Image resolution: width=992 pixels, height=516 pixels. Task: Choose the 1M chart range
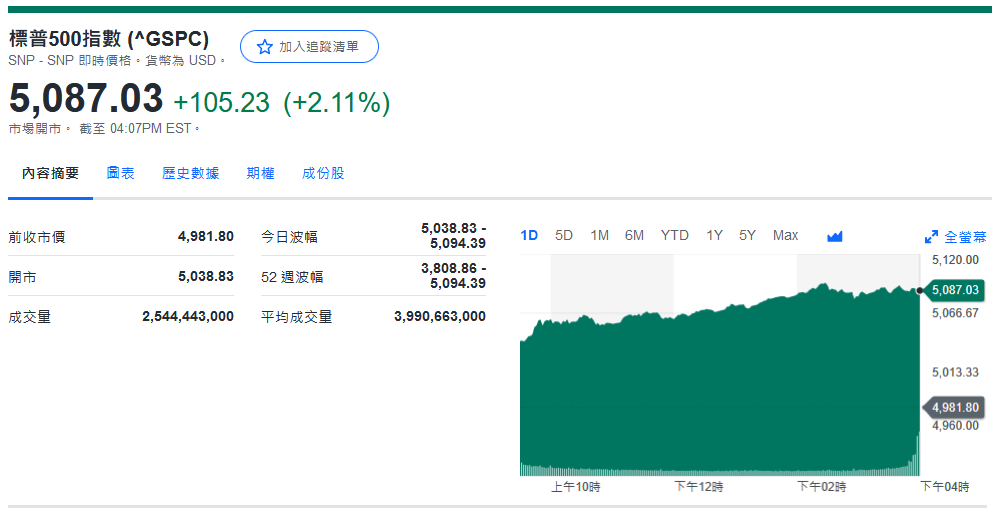[599, 235]
